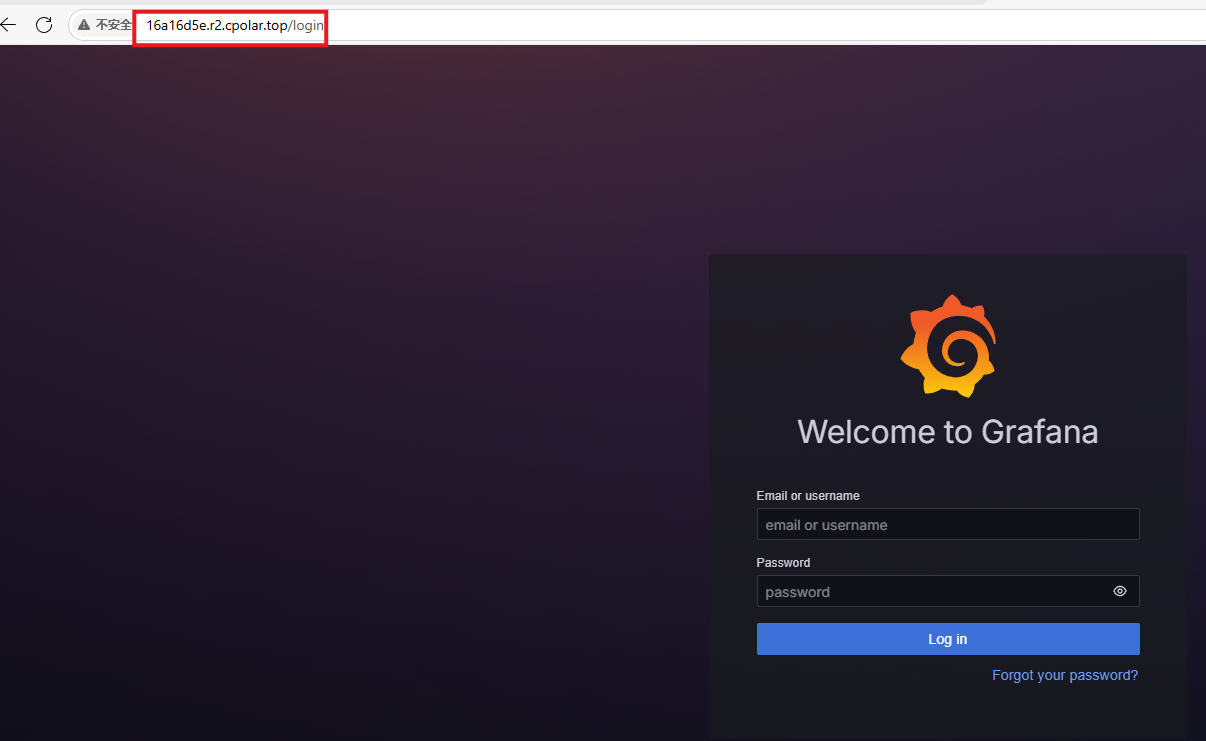Click the word Grafana in the heading
The width and height of the screenshot is (1206, 741).
coord(1039,432)
